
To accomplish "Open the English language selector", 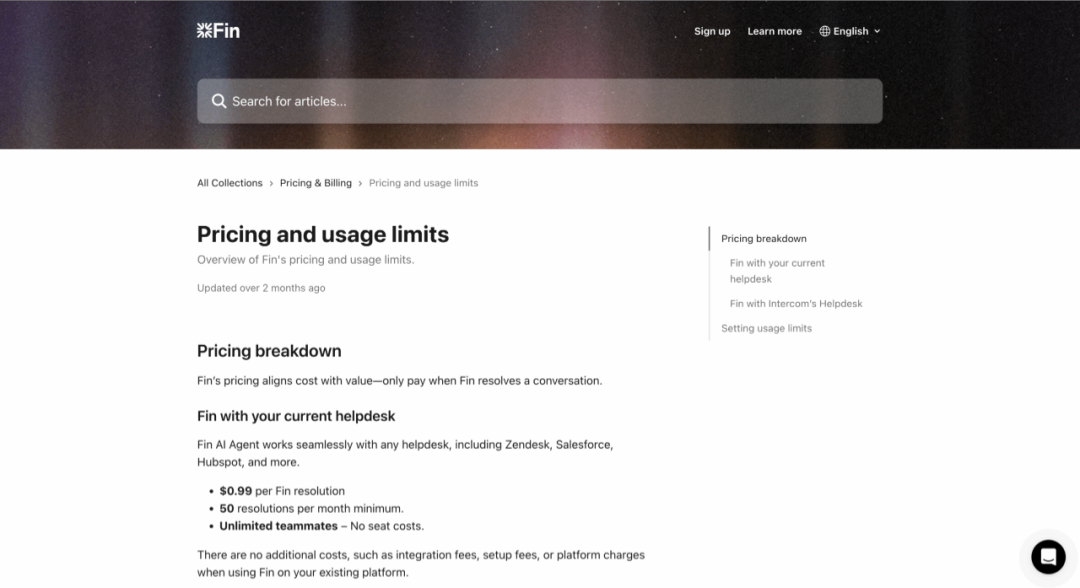I will [851, 31].
